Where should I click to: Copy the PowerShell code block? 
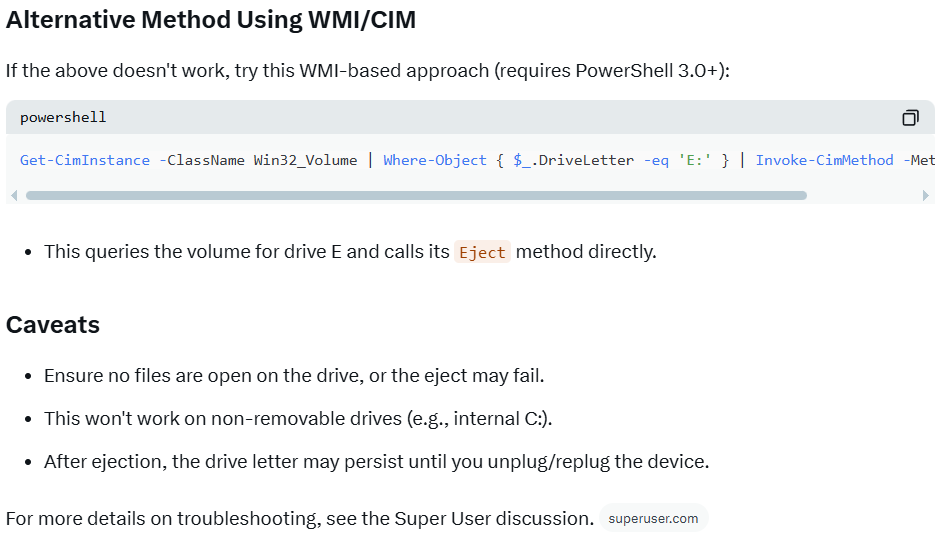[910, 118]
